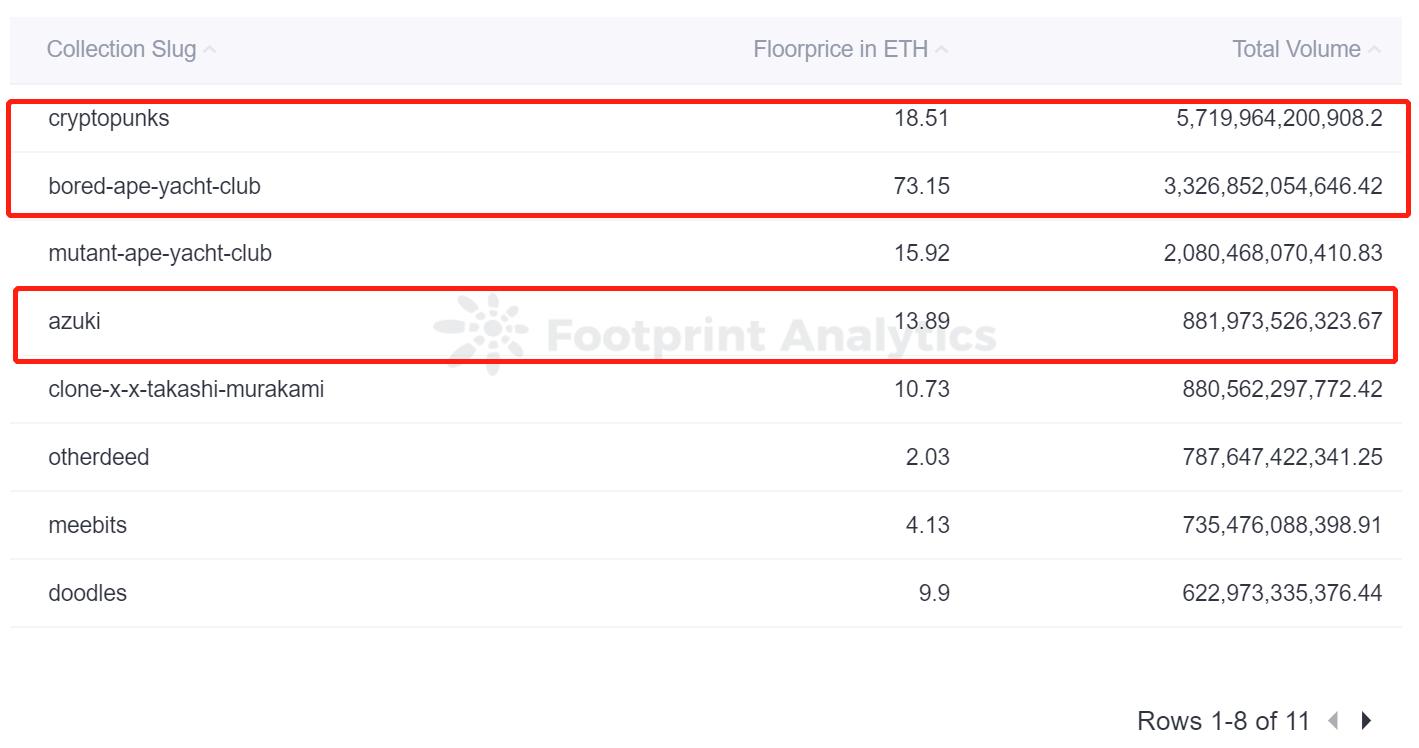The height and width of the screenshot is (748, 1419).
Task: Click the otherdeed collection name
Action: (99, 458)
